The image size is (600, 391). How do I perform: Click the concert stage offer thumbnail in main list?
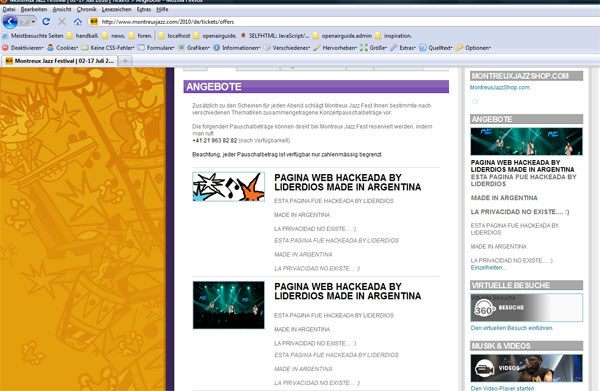228,305
